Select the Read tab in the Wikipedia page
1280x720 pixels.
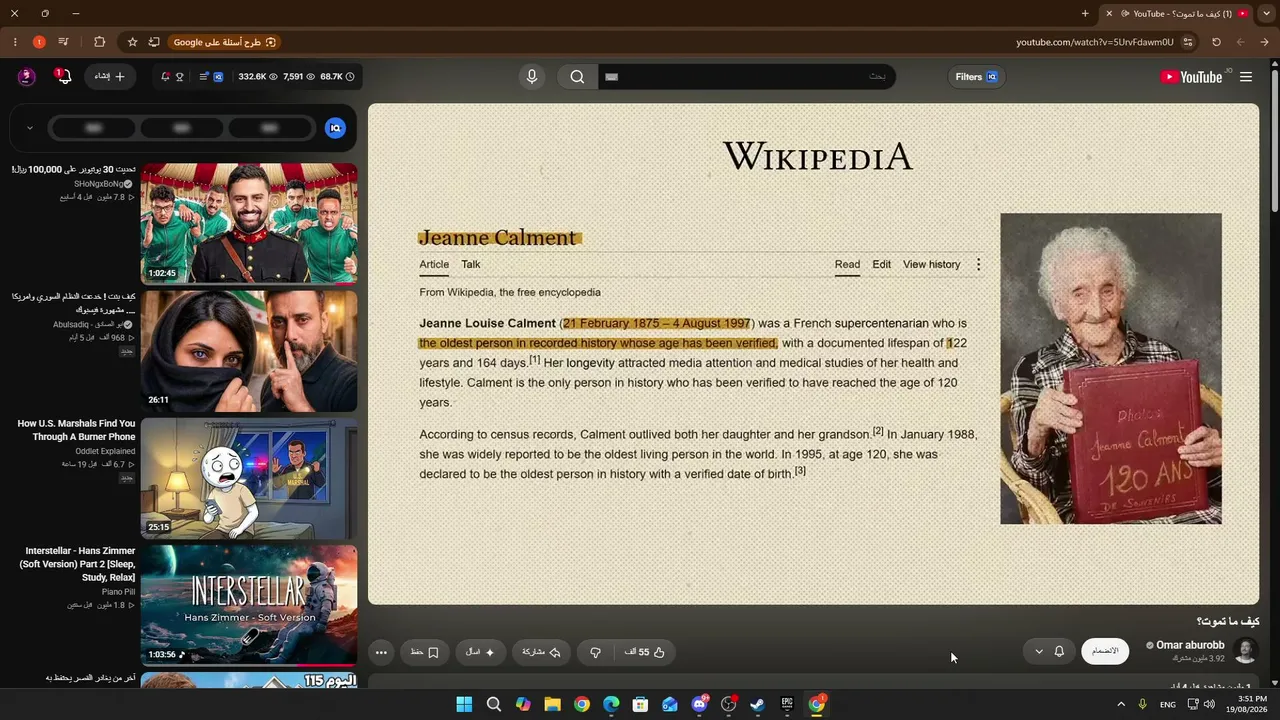pos(847,265)
